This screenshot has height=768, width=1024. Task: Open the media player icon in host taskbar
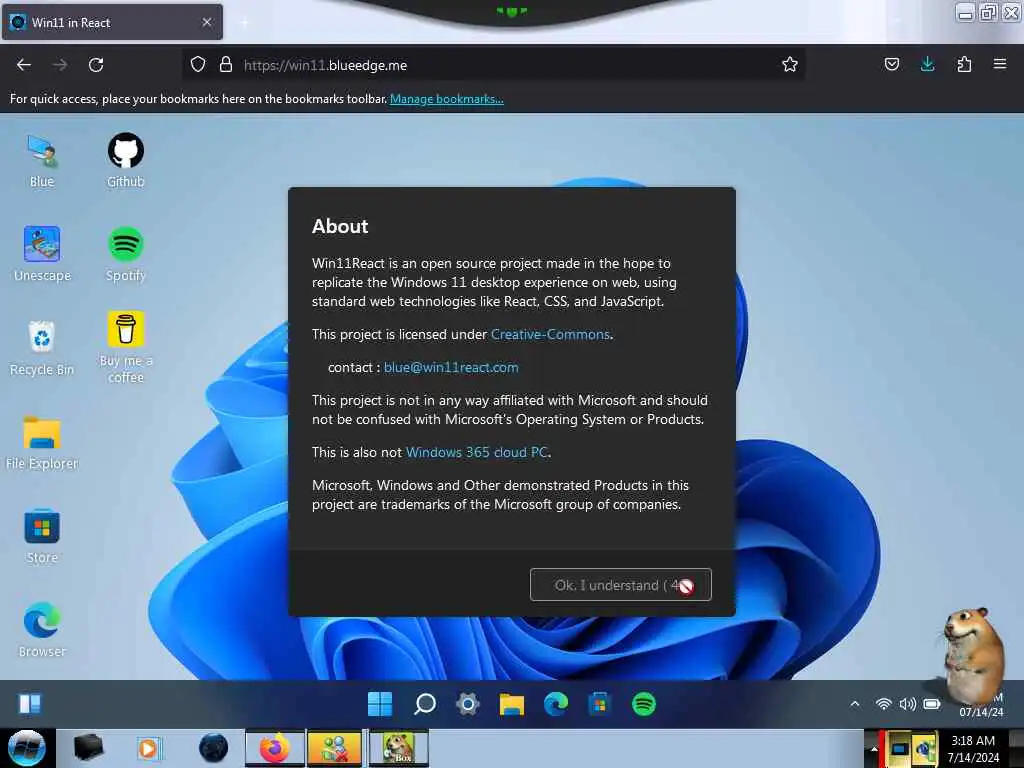[x=150, y=748]
